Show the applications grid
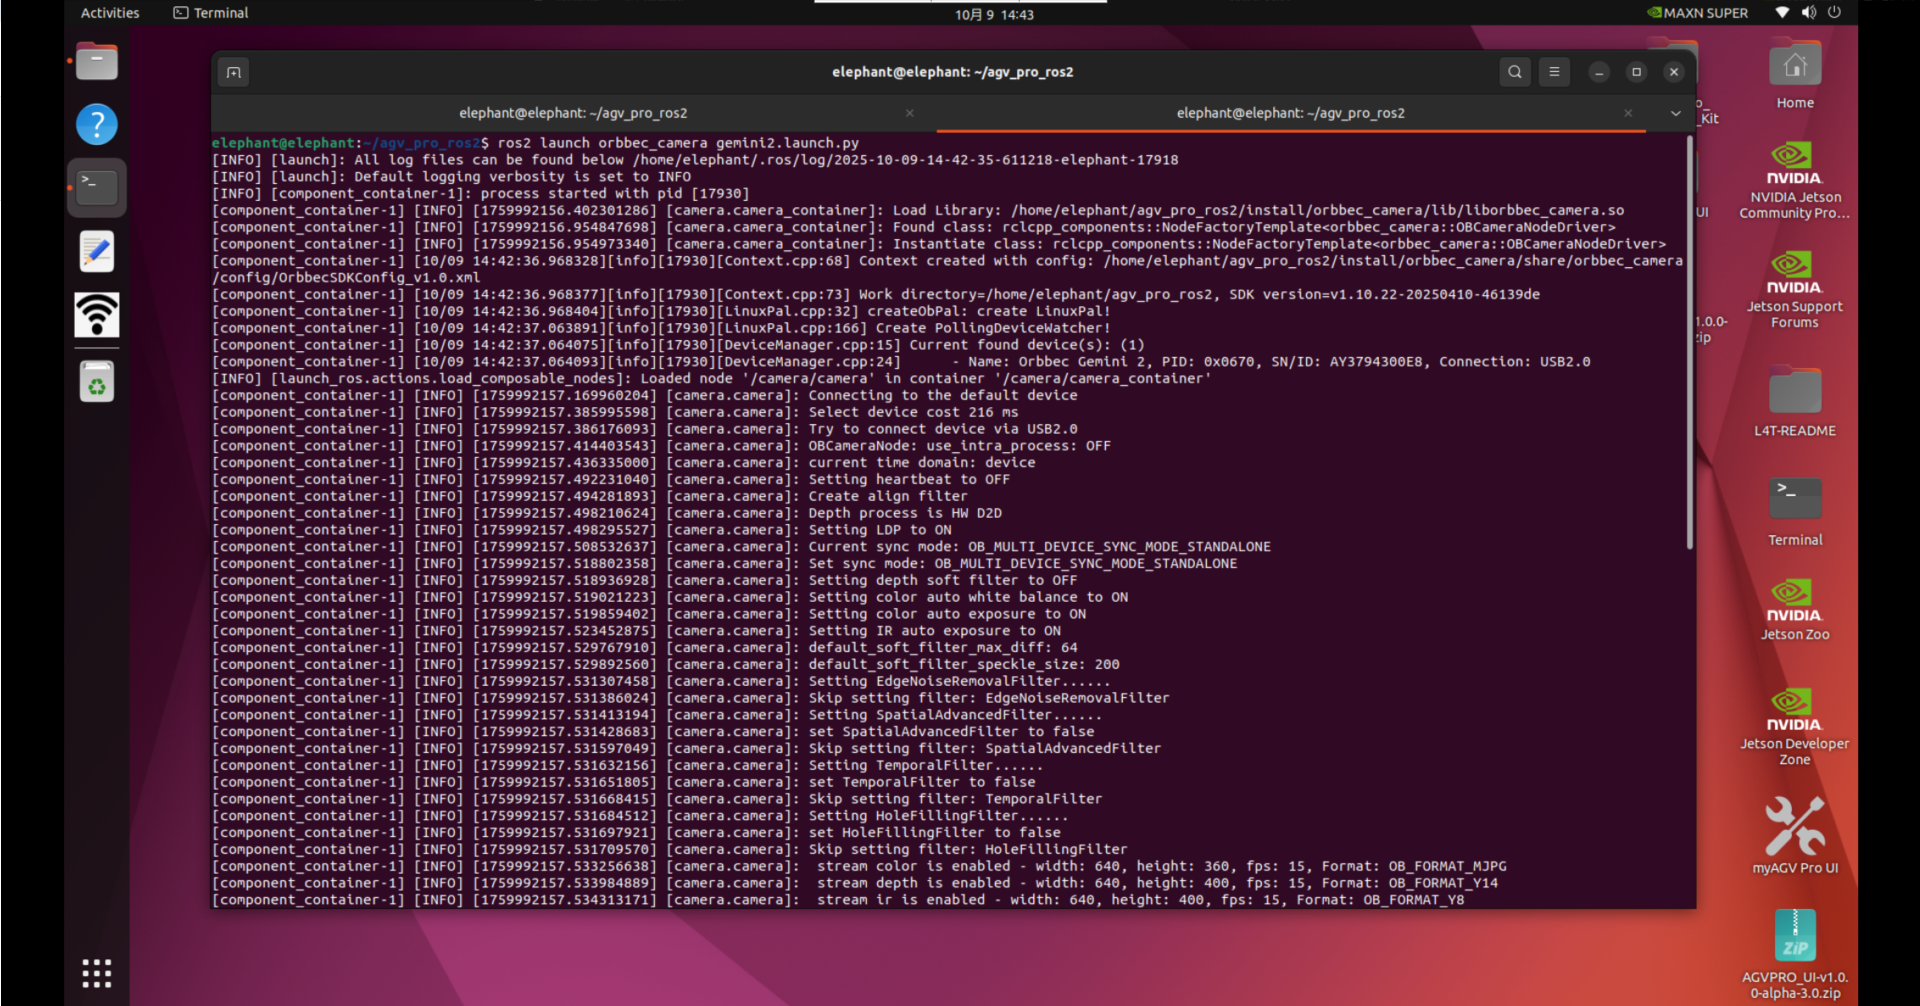Screen dimensions: 1920x1006 tap(97, 973)
